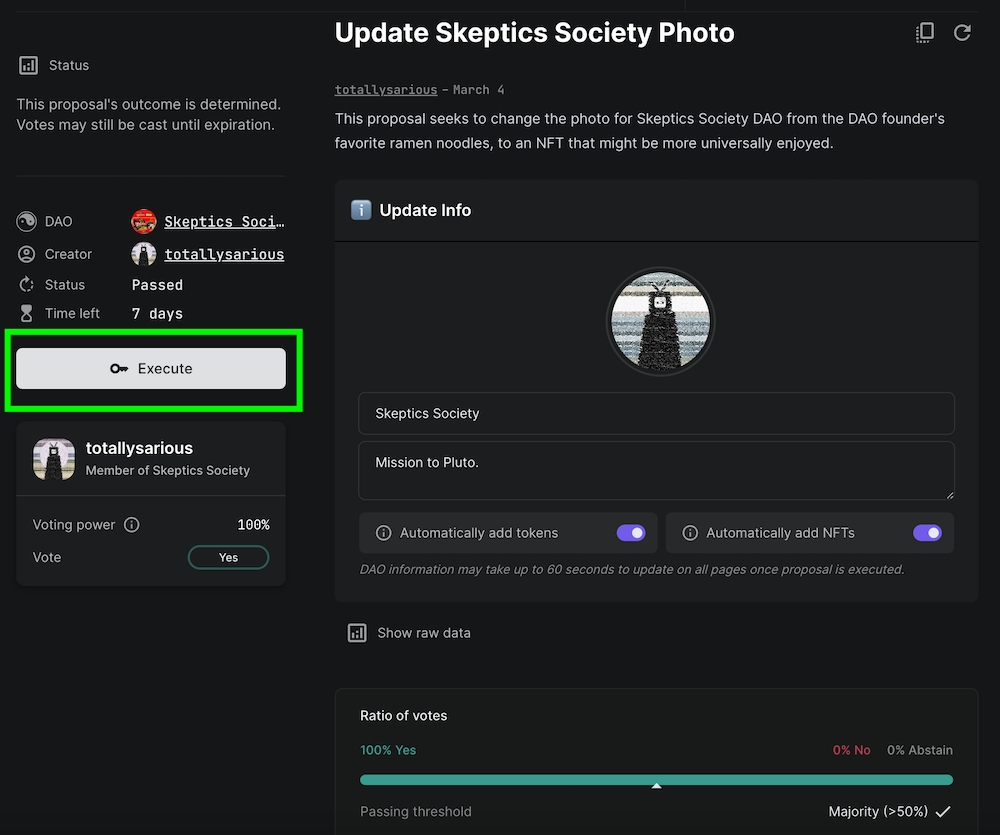This screenshot has height=835, width=1000.
Task: Click the circular DAO photo preview
Action: pos(660,321)
